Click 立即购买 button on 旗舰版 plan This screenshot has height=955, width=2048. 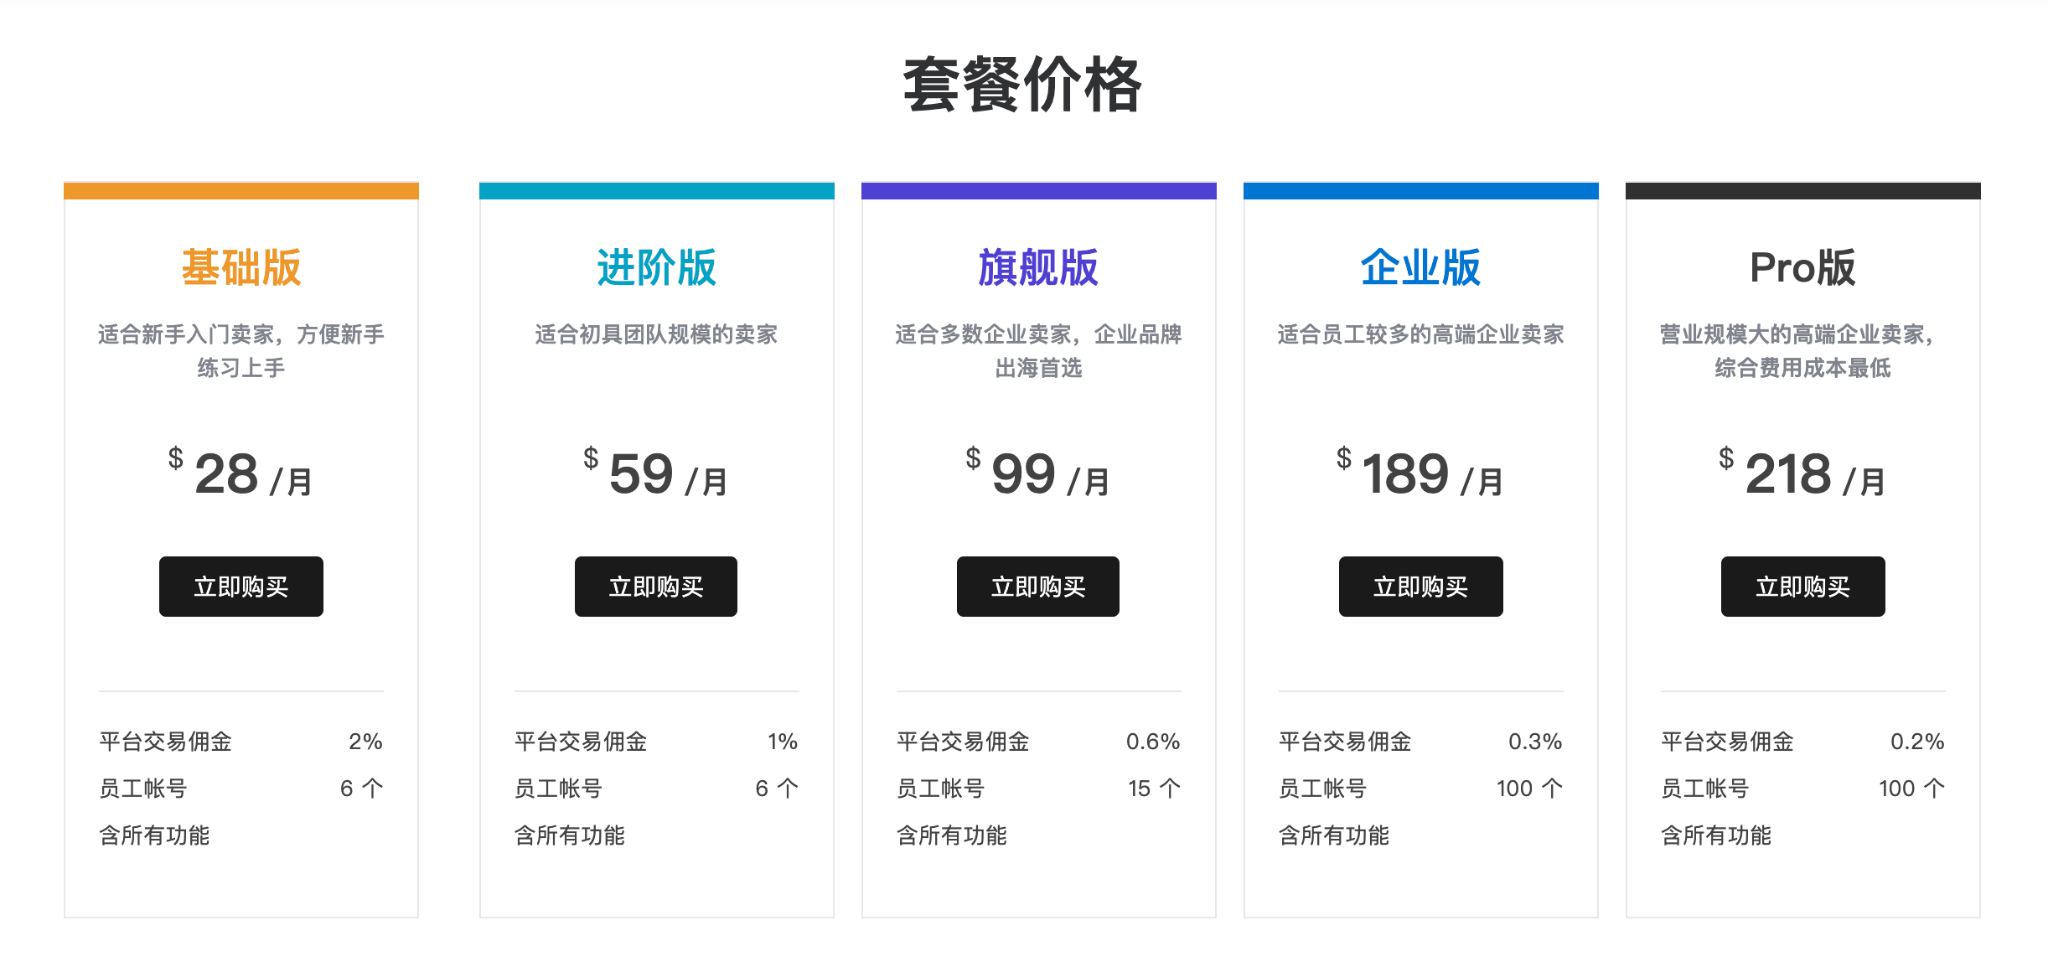tap(1038, 587)
